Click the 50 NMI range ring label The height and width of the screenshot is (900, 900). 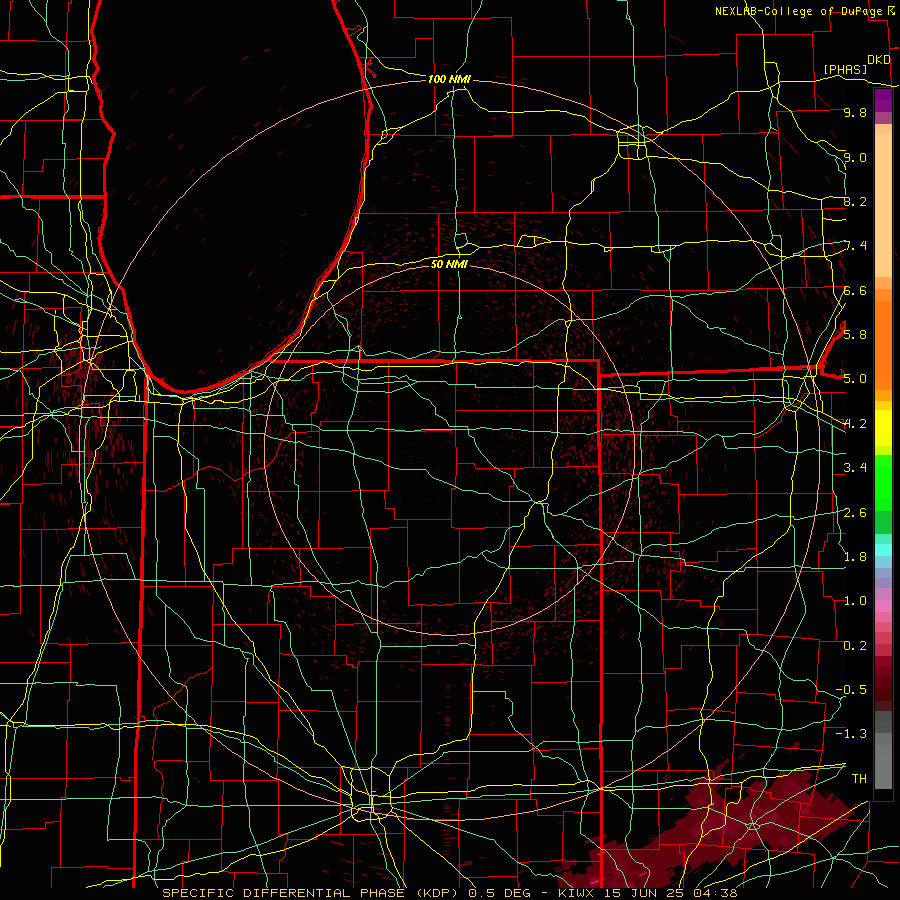pos(449,264)
